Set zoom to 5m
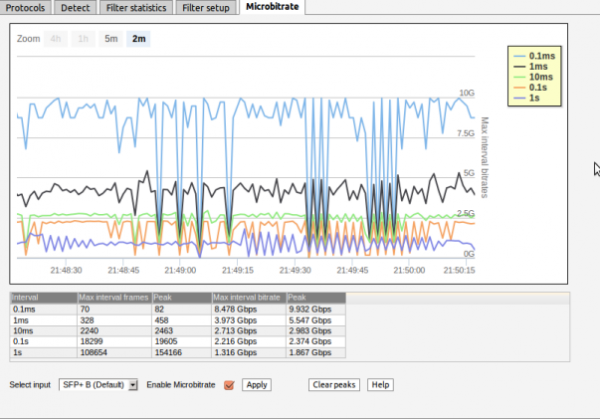 [111, 39]
